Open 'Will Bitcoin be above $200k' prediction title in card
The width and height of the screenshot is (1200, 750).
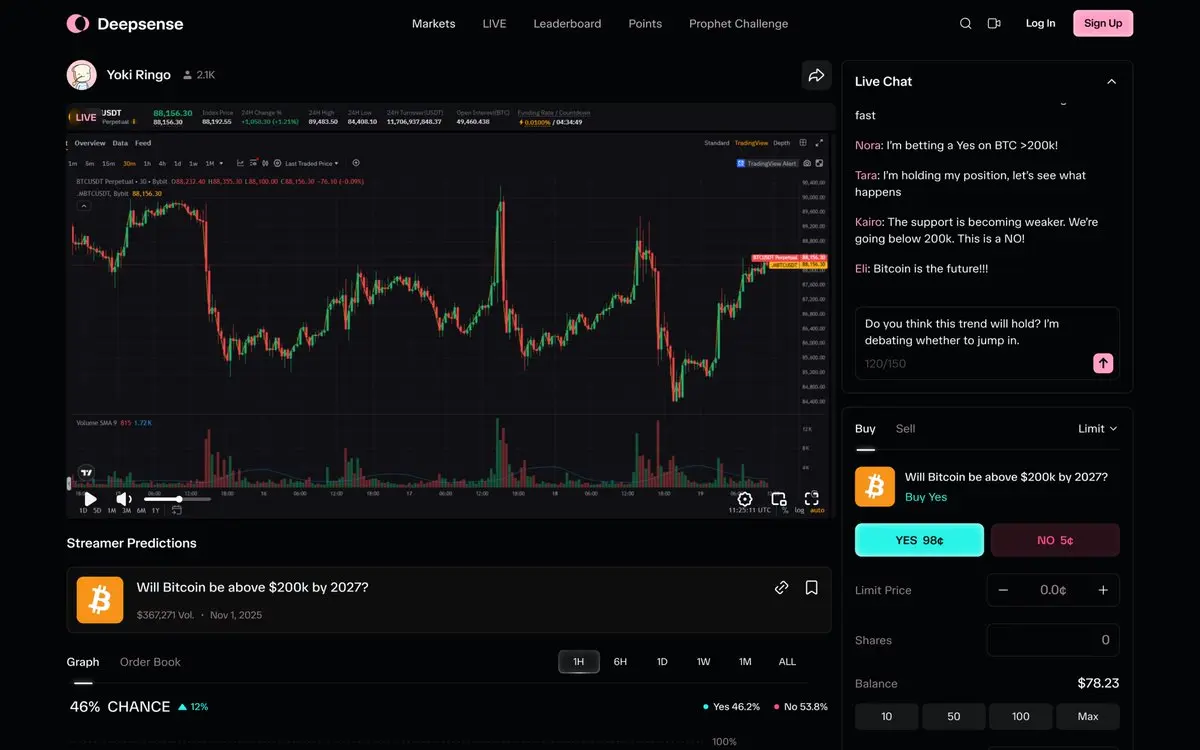pyautogui.click(x=252, y=587)
